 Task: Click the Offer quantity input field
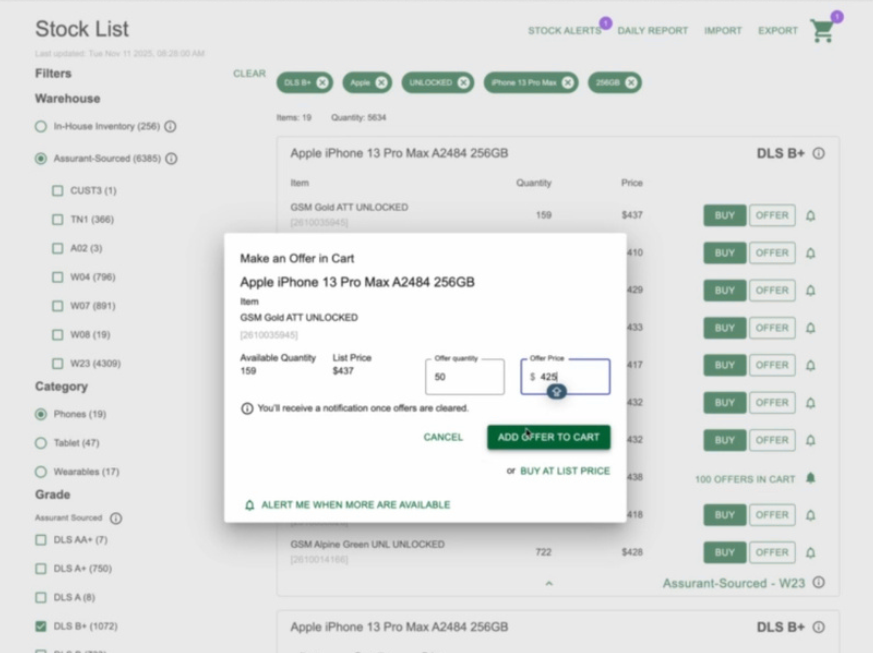point(465,377)
